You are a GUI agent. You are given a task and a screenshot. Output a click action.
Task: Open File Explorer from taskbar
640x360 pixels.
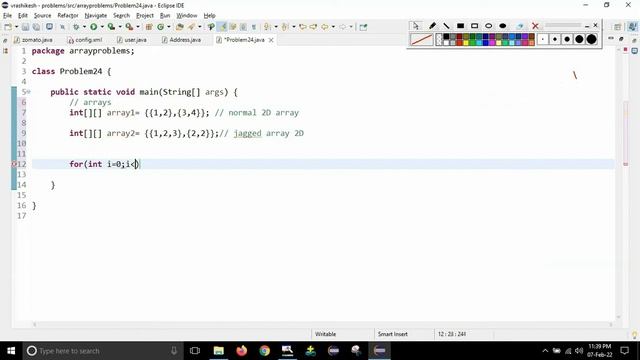[218, 351]
